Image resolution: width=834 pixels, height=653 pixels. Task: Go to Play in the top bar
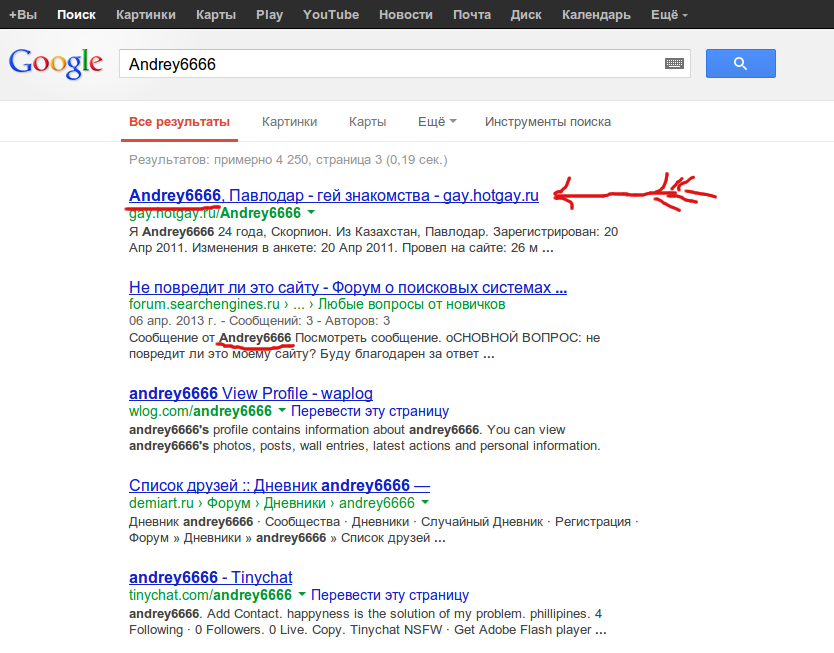(x=269, y=14)
